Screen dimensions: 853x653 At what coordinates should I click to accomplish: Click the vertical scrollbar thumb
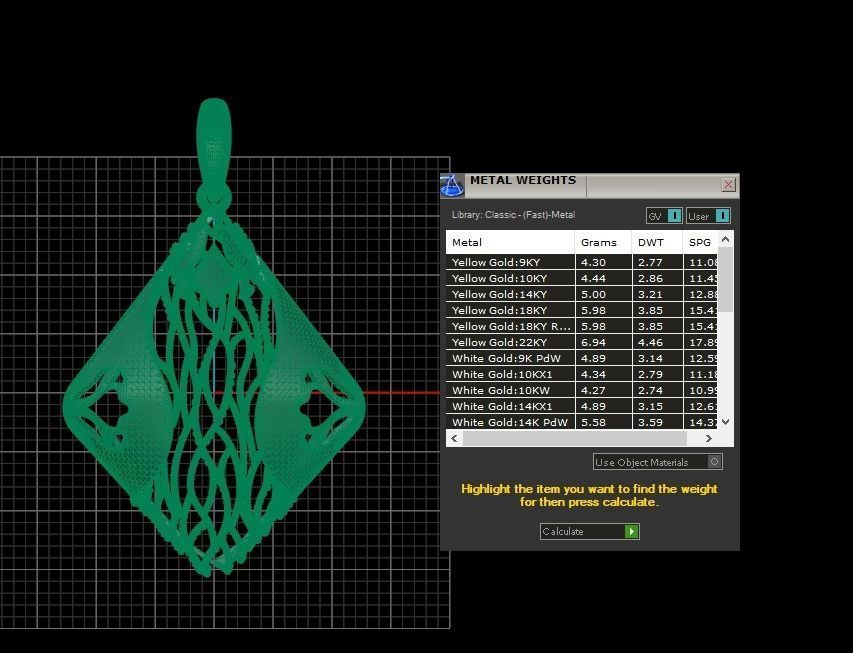coord(725,280)
